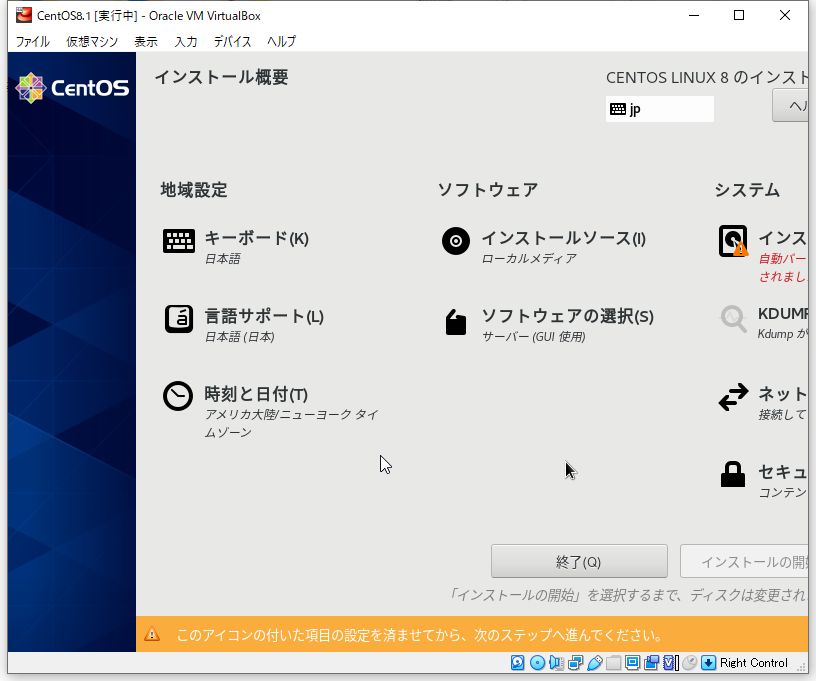Click recording screens icon in status bar
Image resolution: width=816 pixels, height=681 pixels.
click(x=651, y=662)
